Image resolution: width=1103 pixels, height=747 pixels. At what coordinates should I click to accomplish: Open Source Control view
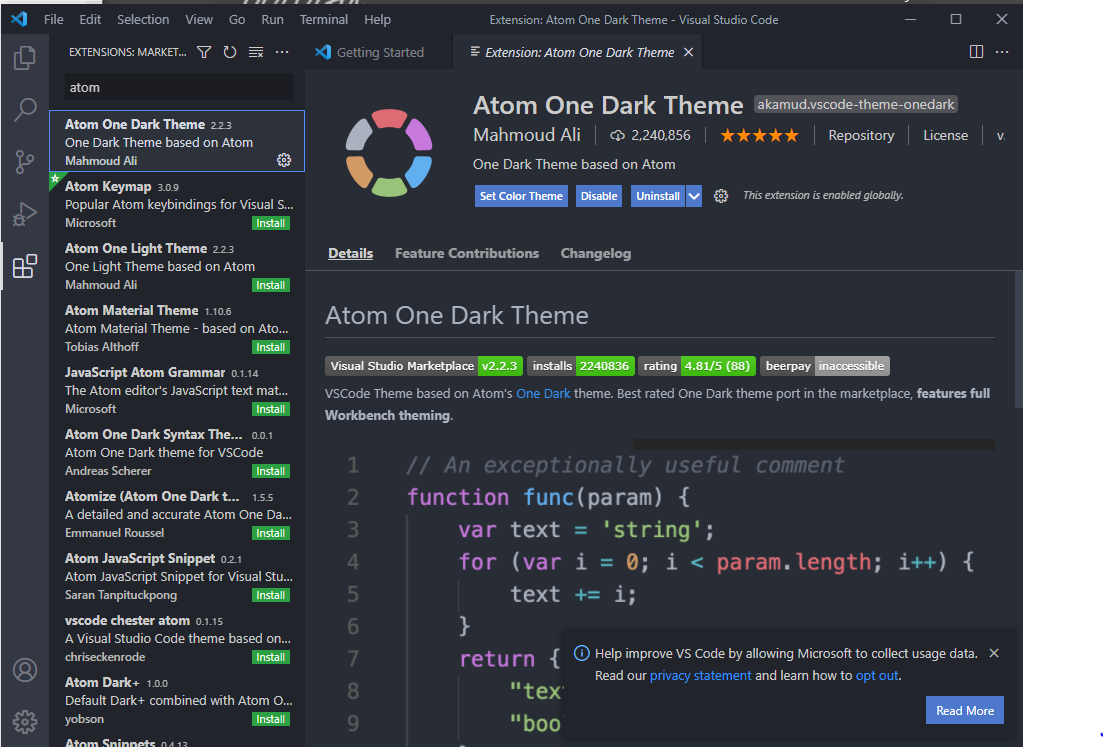pos(25,162)
